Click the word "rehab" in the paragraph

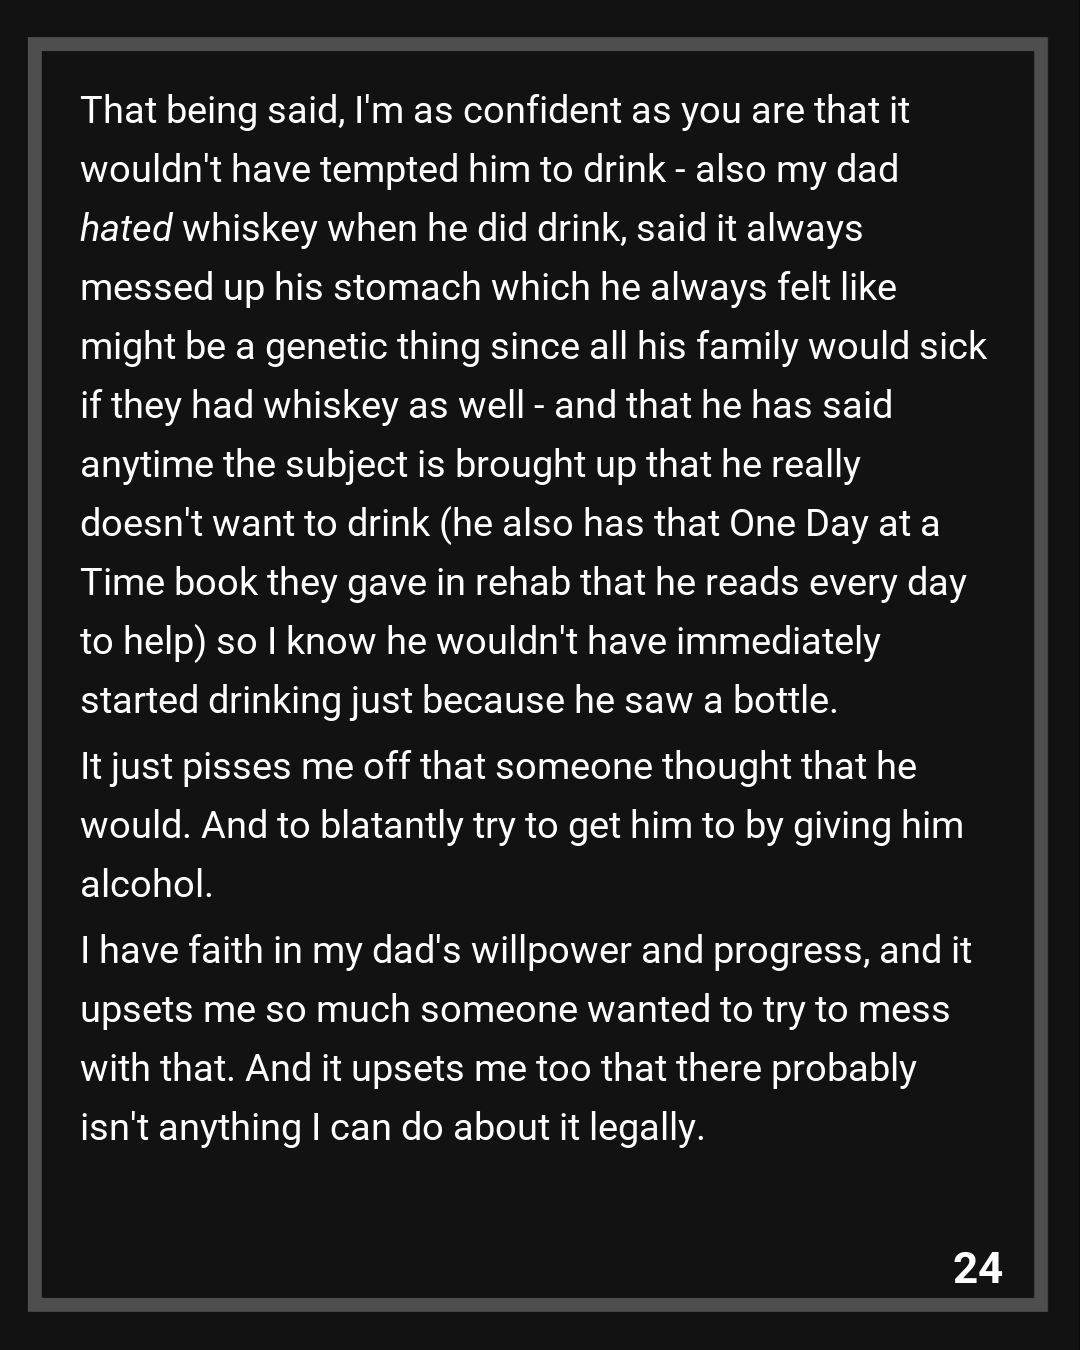(522, 583)
